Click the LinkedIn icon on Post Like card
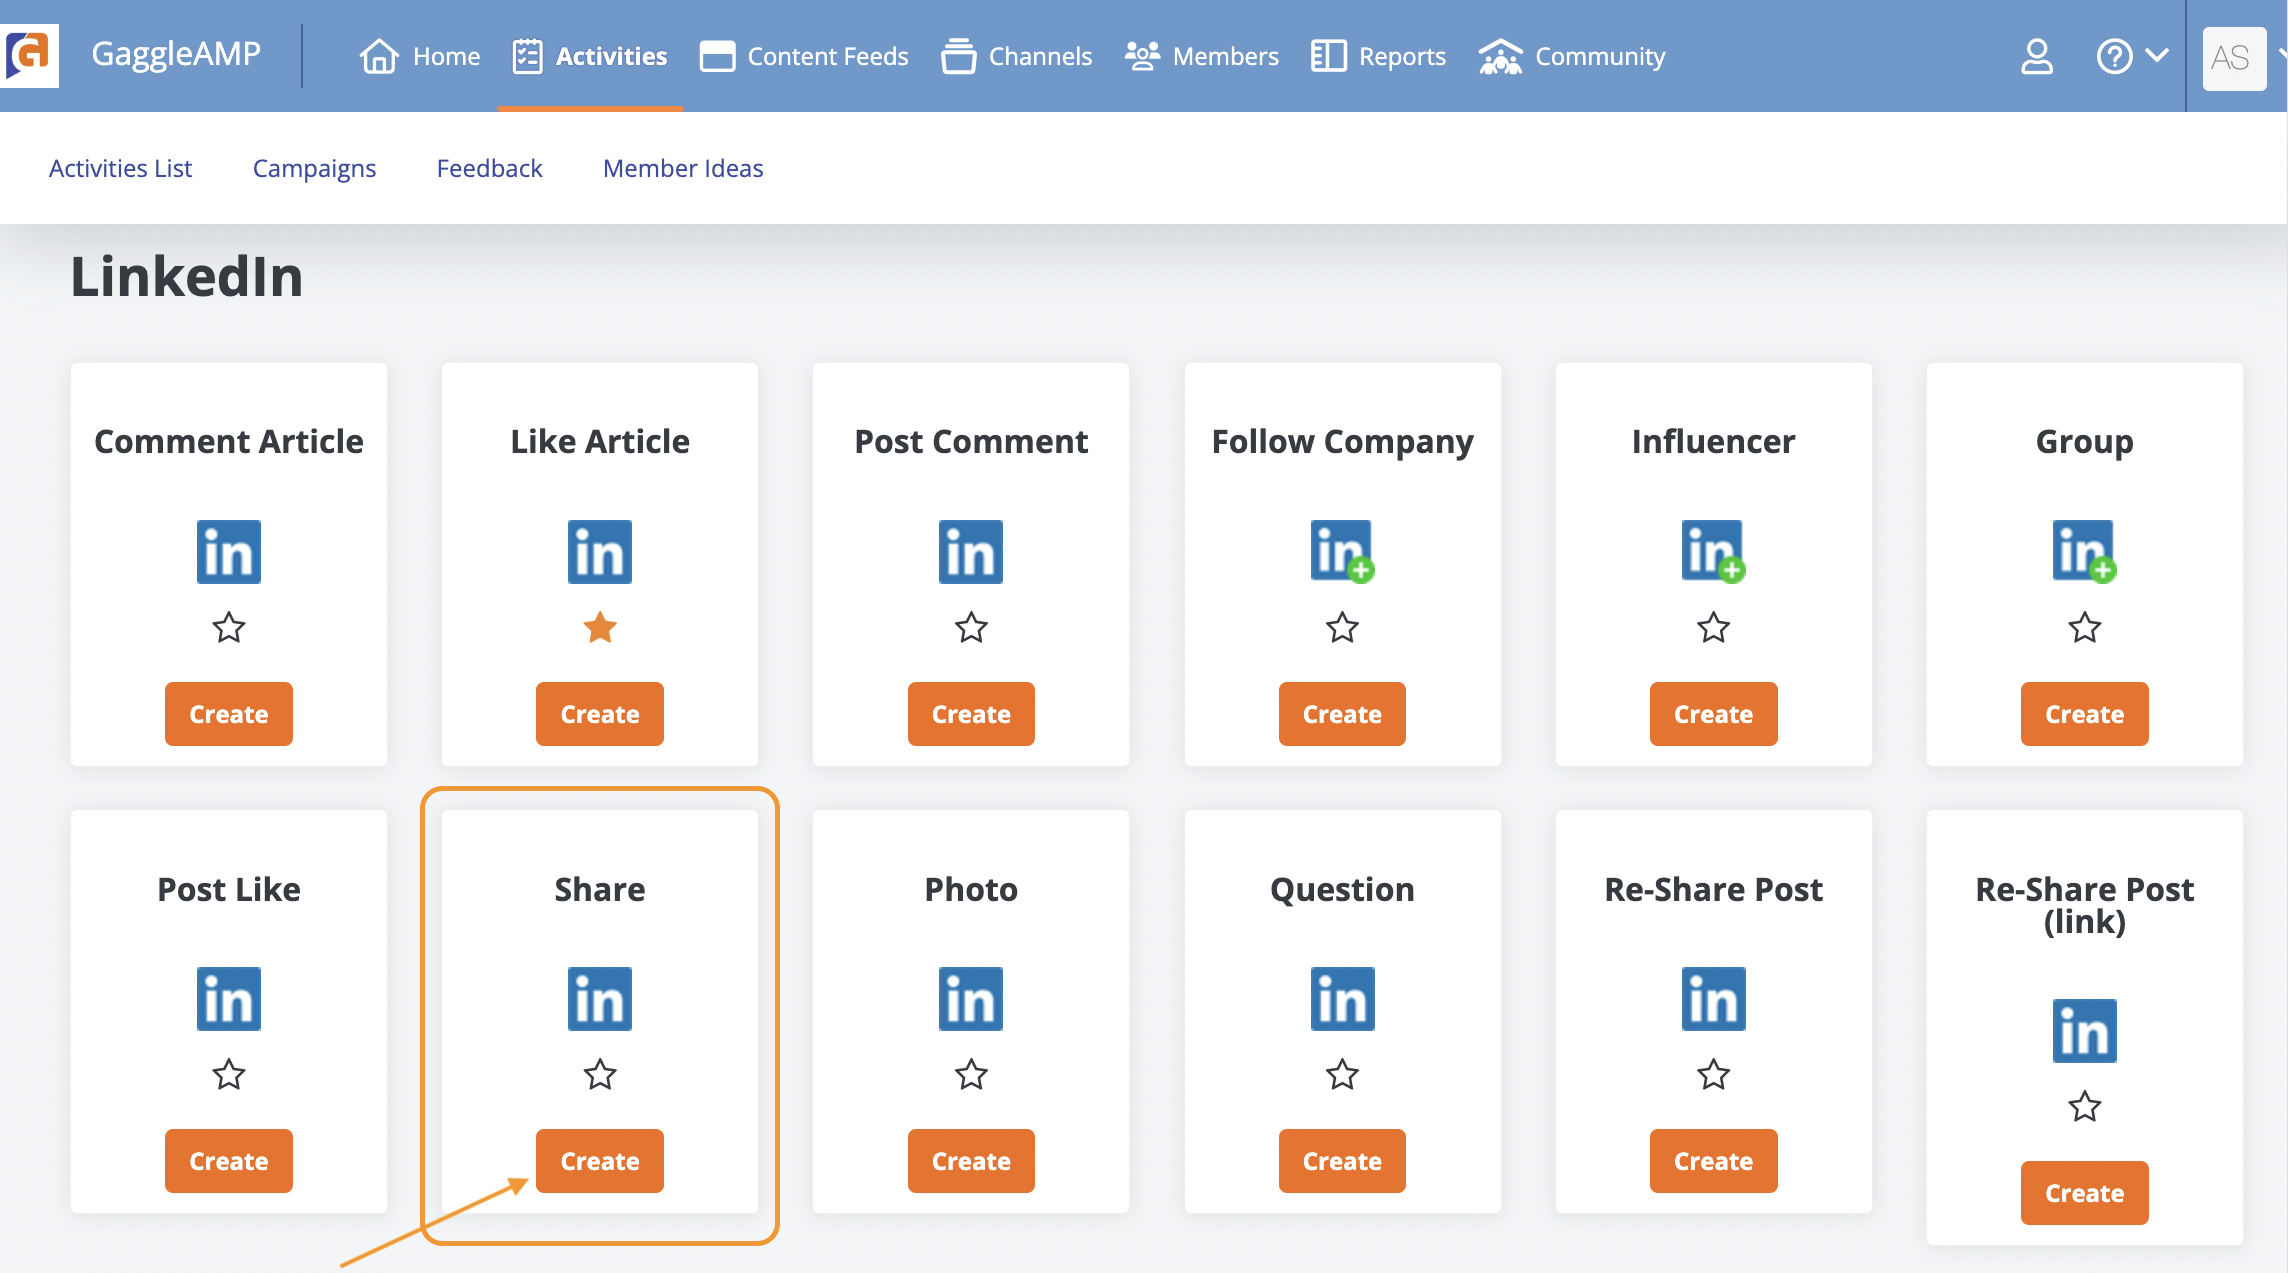The height and width of the screenshot is (1273, 2288). pyautogui.click(x=229, y=998)
